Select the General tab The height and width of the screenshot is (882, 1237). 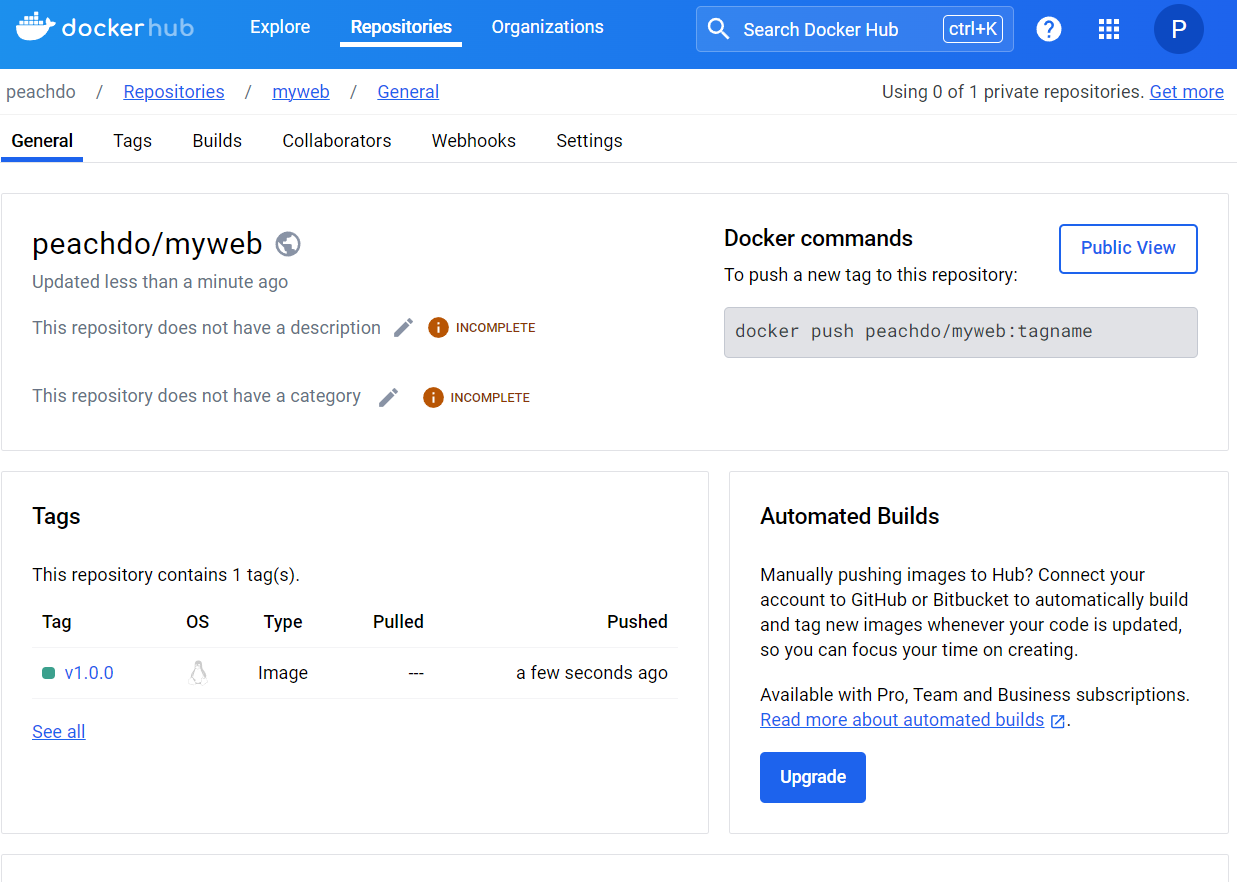click(42, 141)
